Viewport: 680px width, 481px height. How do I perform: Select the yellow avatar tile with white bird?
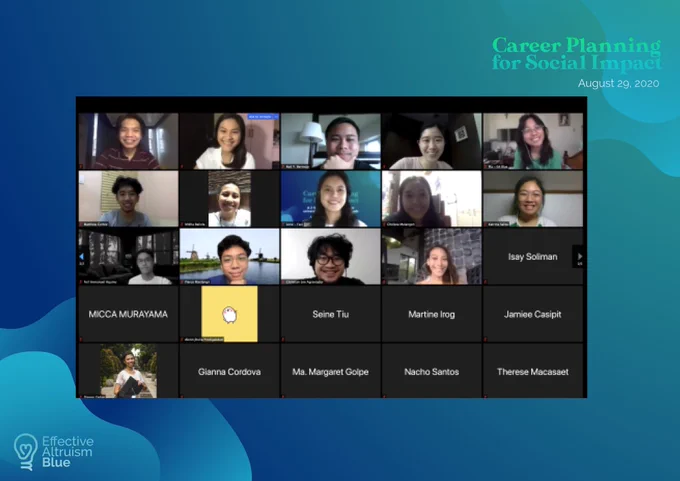229,314
